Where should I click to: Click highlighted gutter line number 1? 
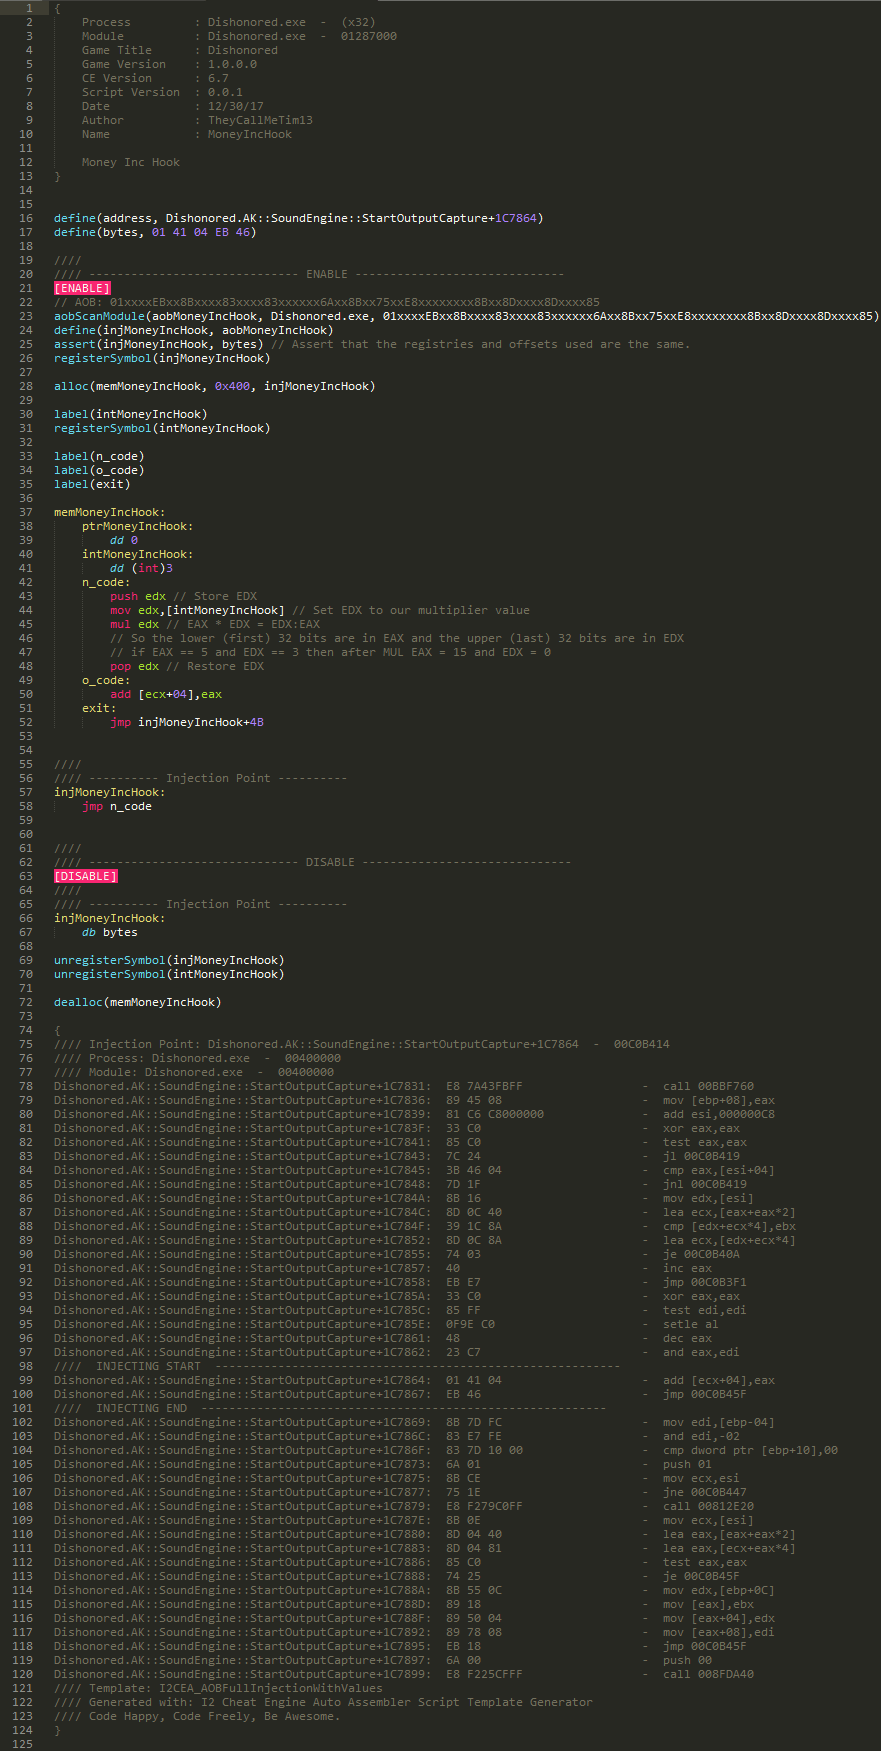click(x=29, y=8)
